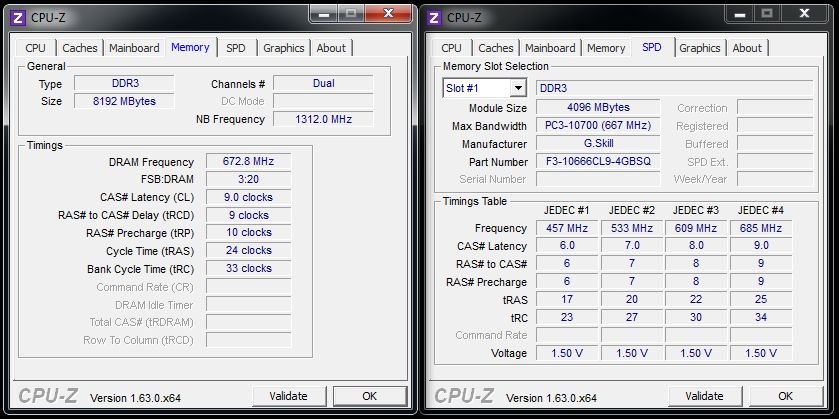Screen dimensions: 839x419
Task: Click OK button in right window
Action: click(785, 397)
